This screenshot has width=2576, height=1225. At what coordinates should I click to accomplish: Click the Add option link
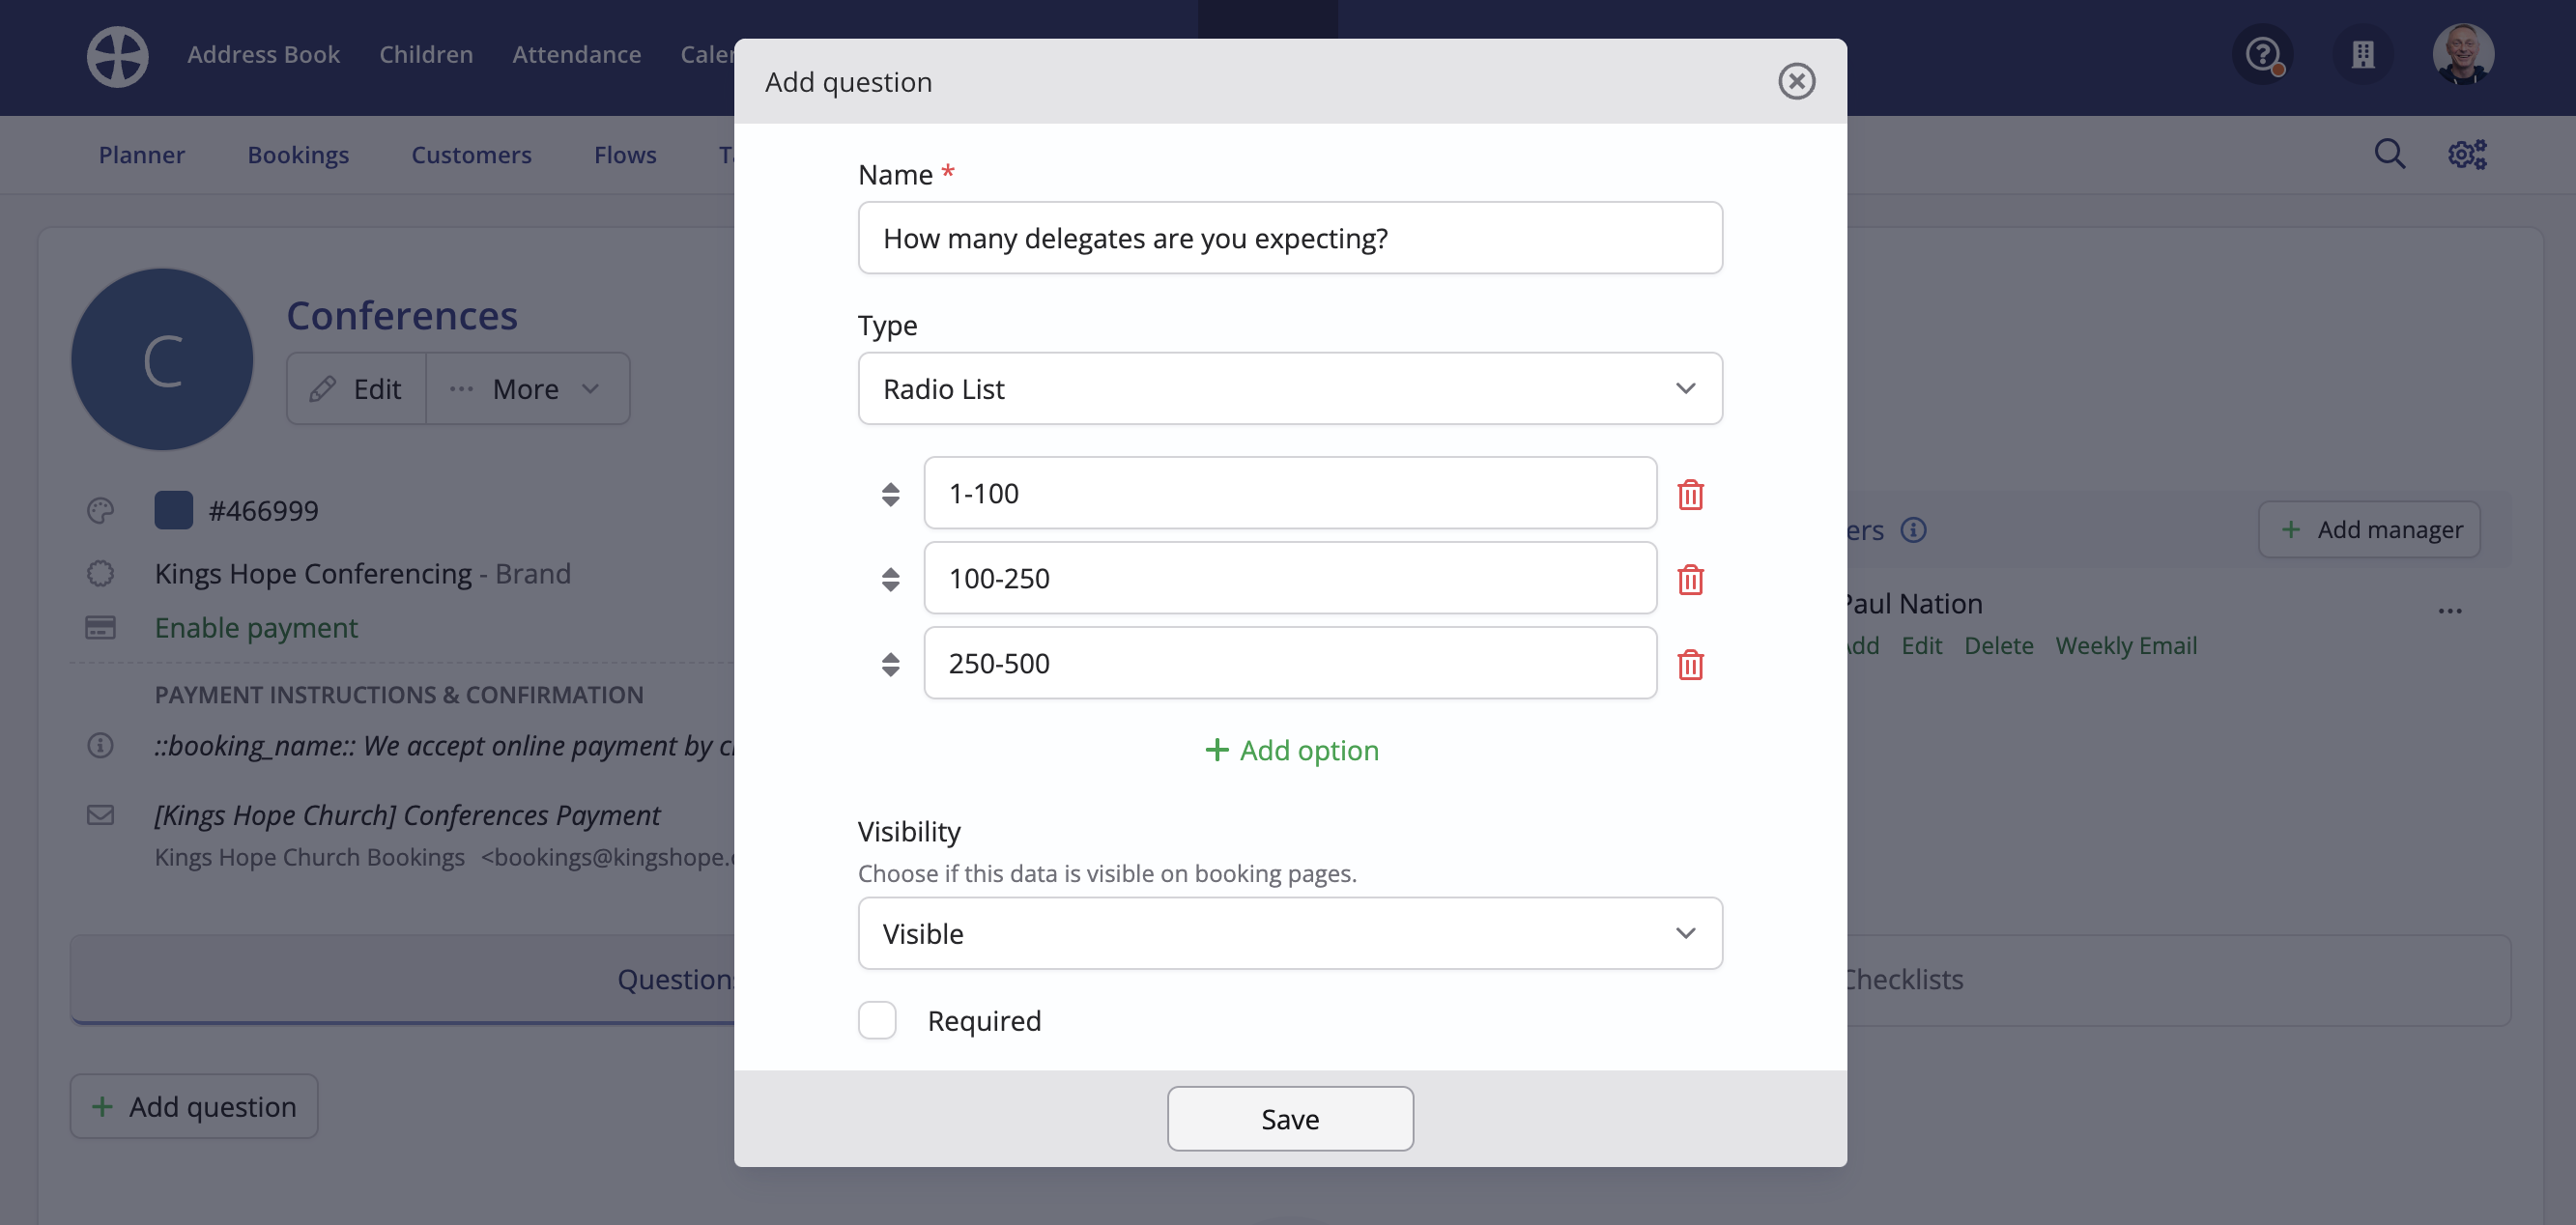pos(1291,750)
